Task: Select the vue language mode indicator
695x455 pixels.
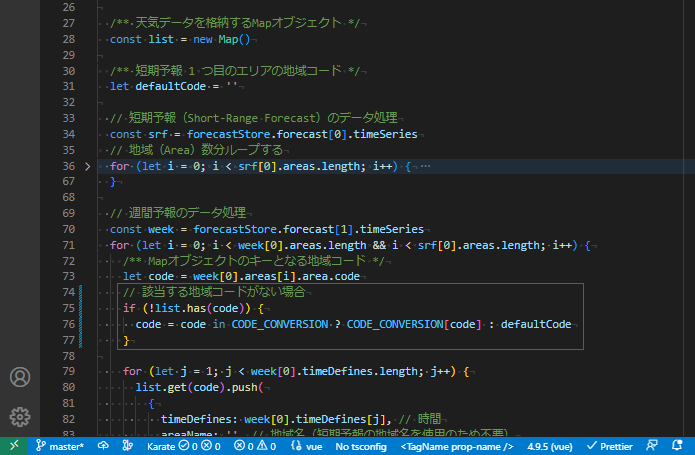Action: [x=307, y=446]
